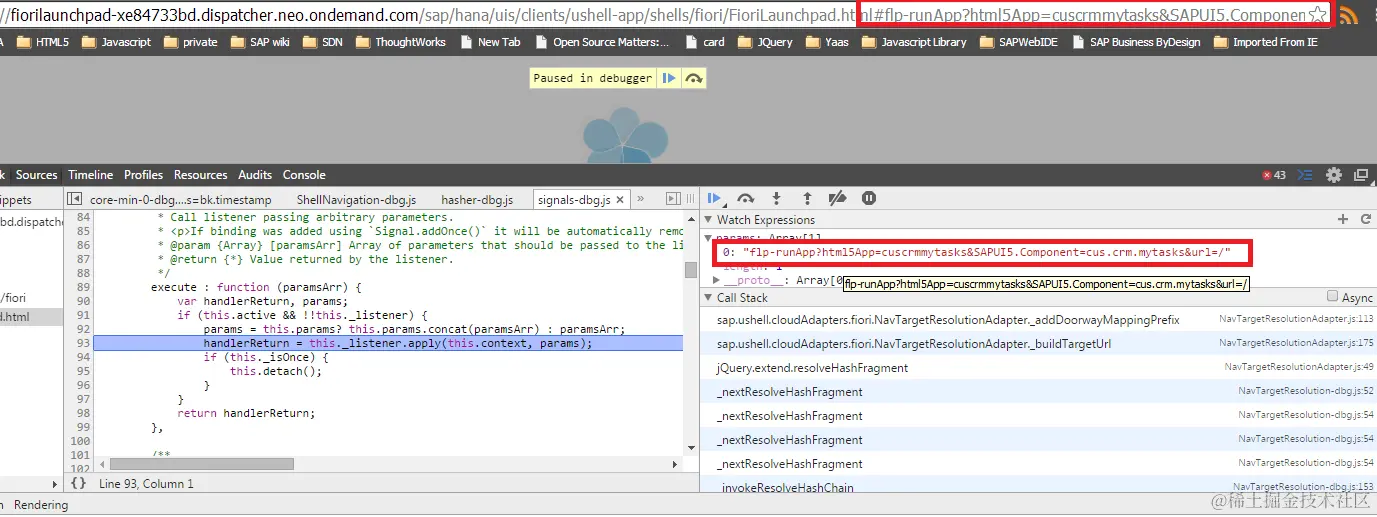Click the Step into next function call icon
The height and width of the screenshot is (517, 1377).
click(x=776, y=198)
